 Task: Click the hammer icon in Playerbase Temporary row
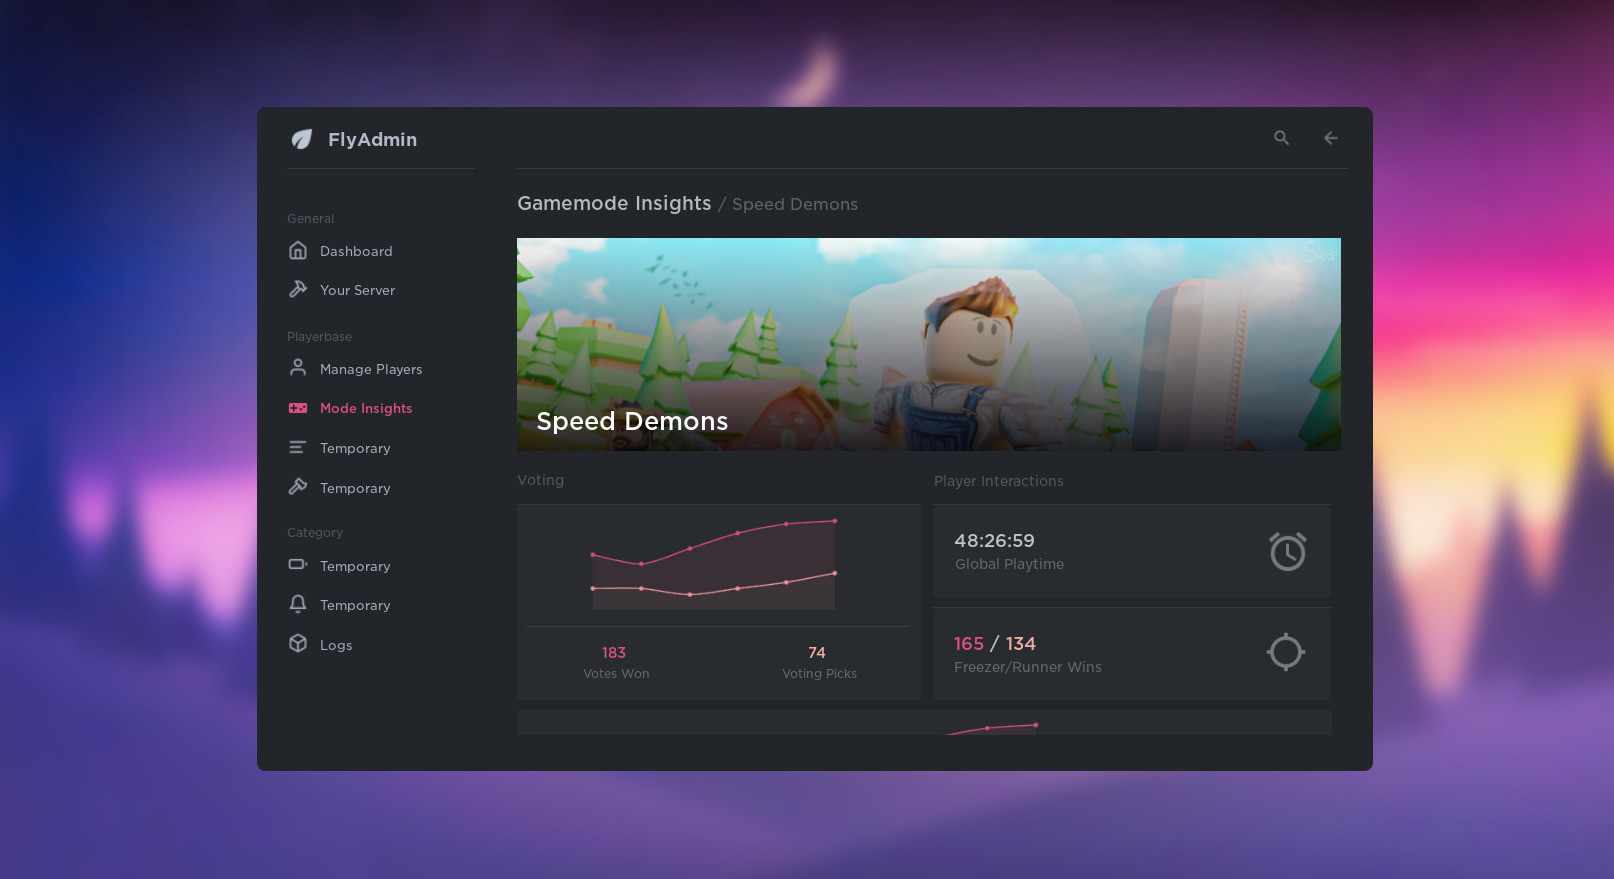[298, 486]
